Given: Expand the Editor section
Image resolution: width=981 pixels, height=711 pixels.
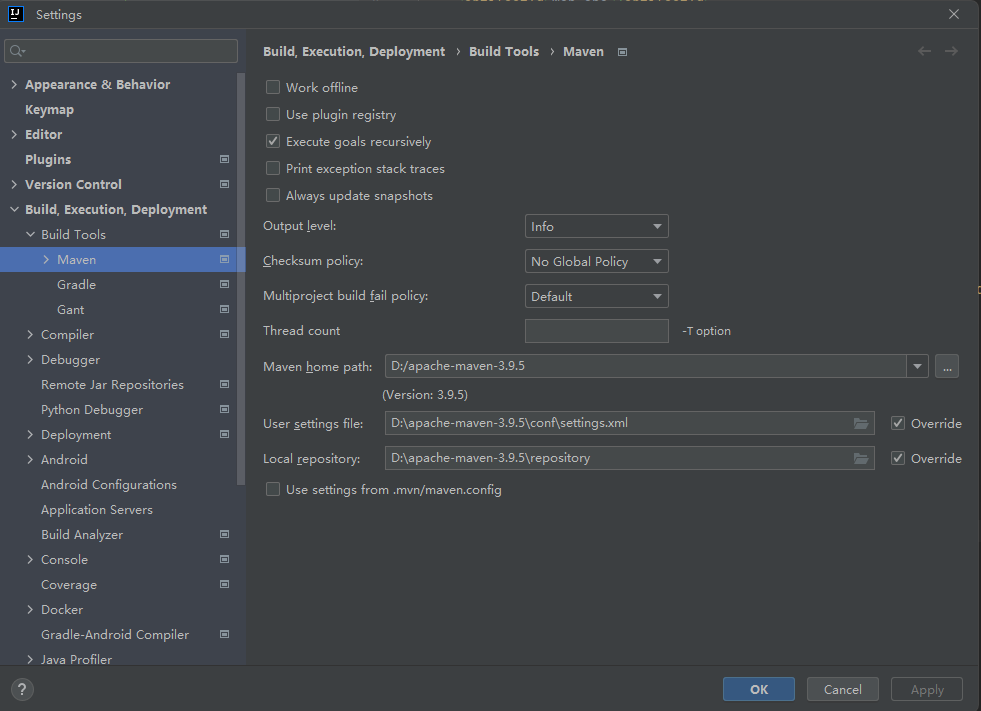Looking at the screenshot, I should 14,135.
